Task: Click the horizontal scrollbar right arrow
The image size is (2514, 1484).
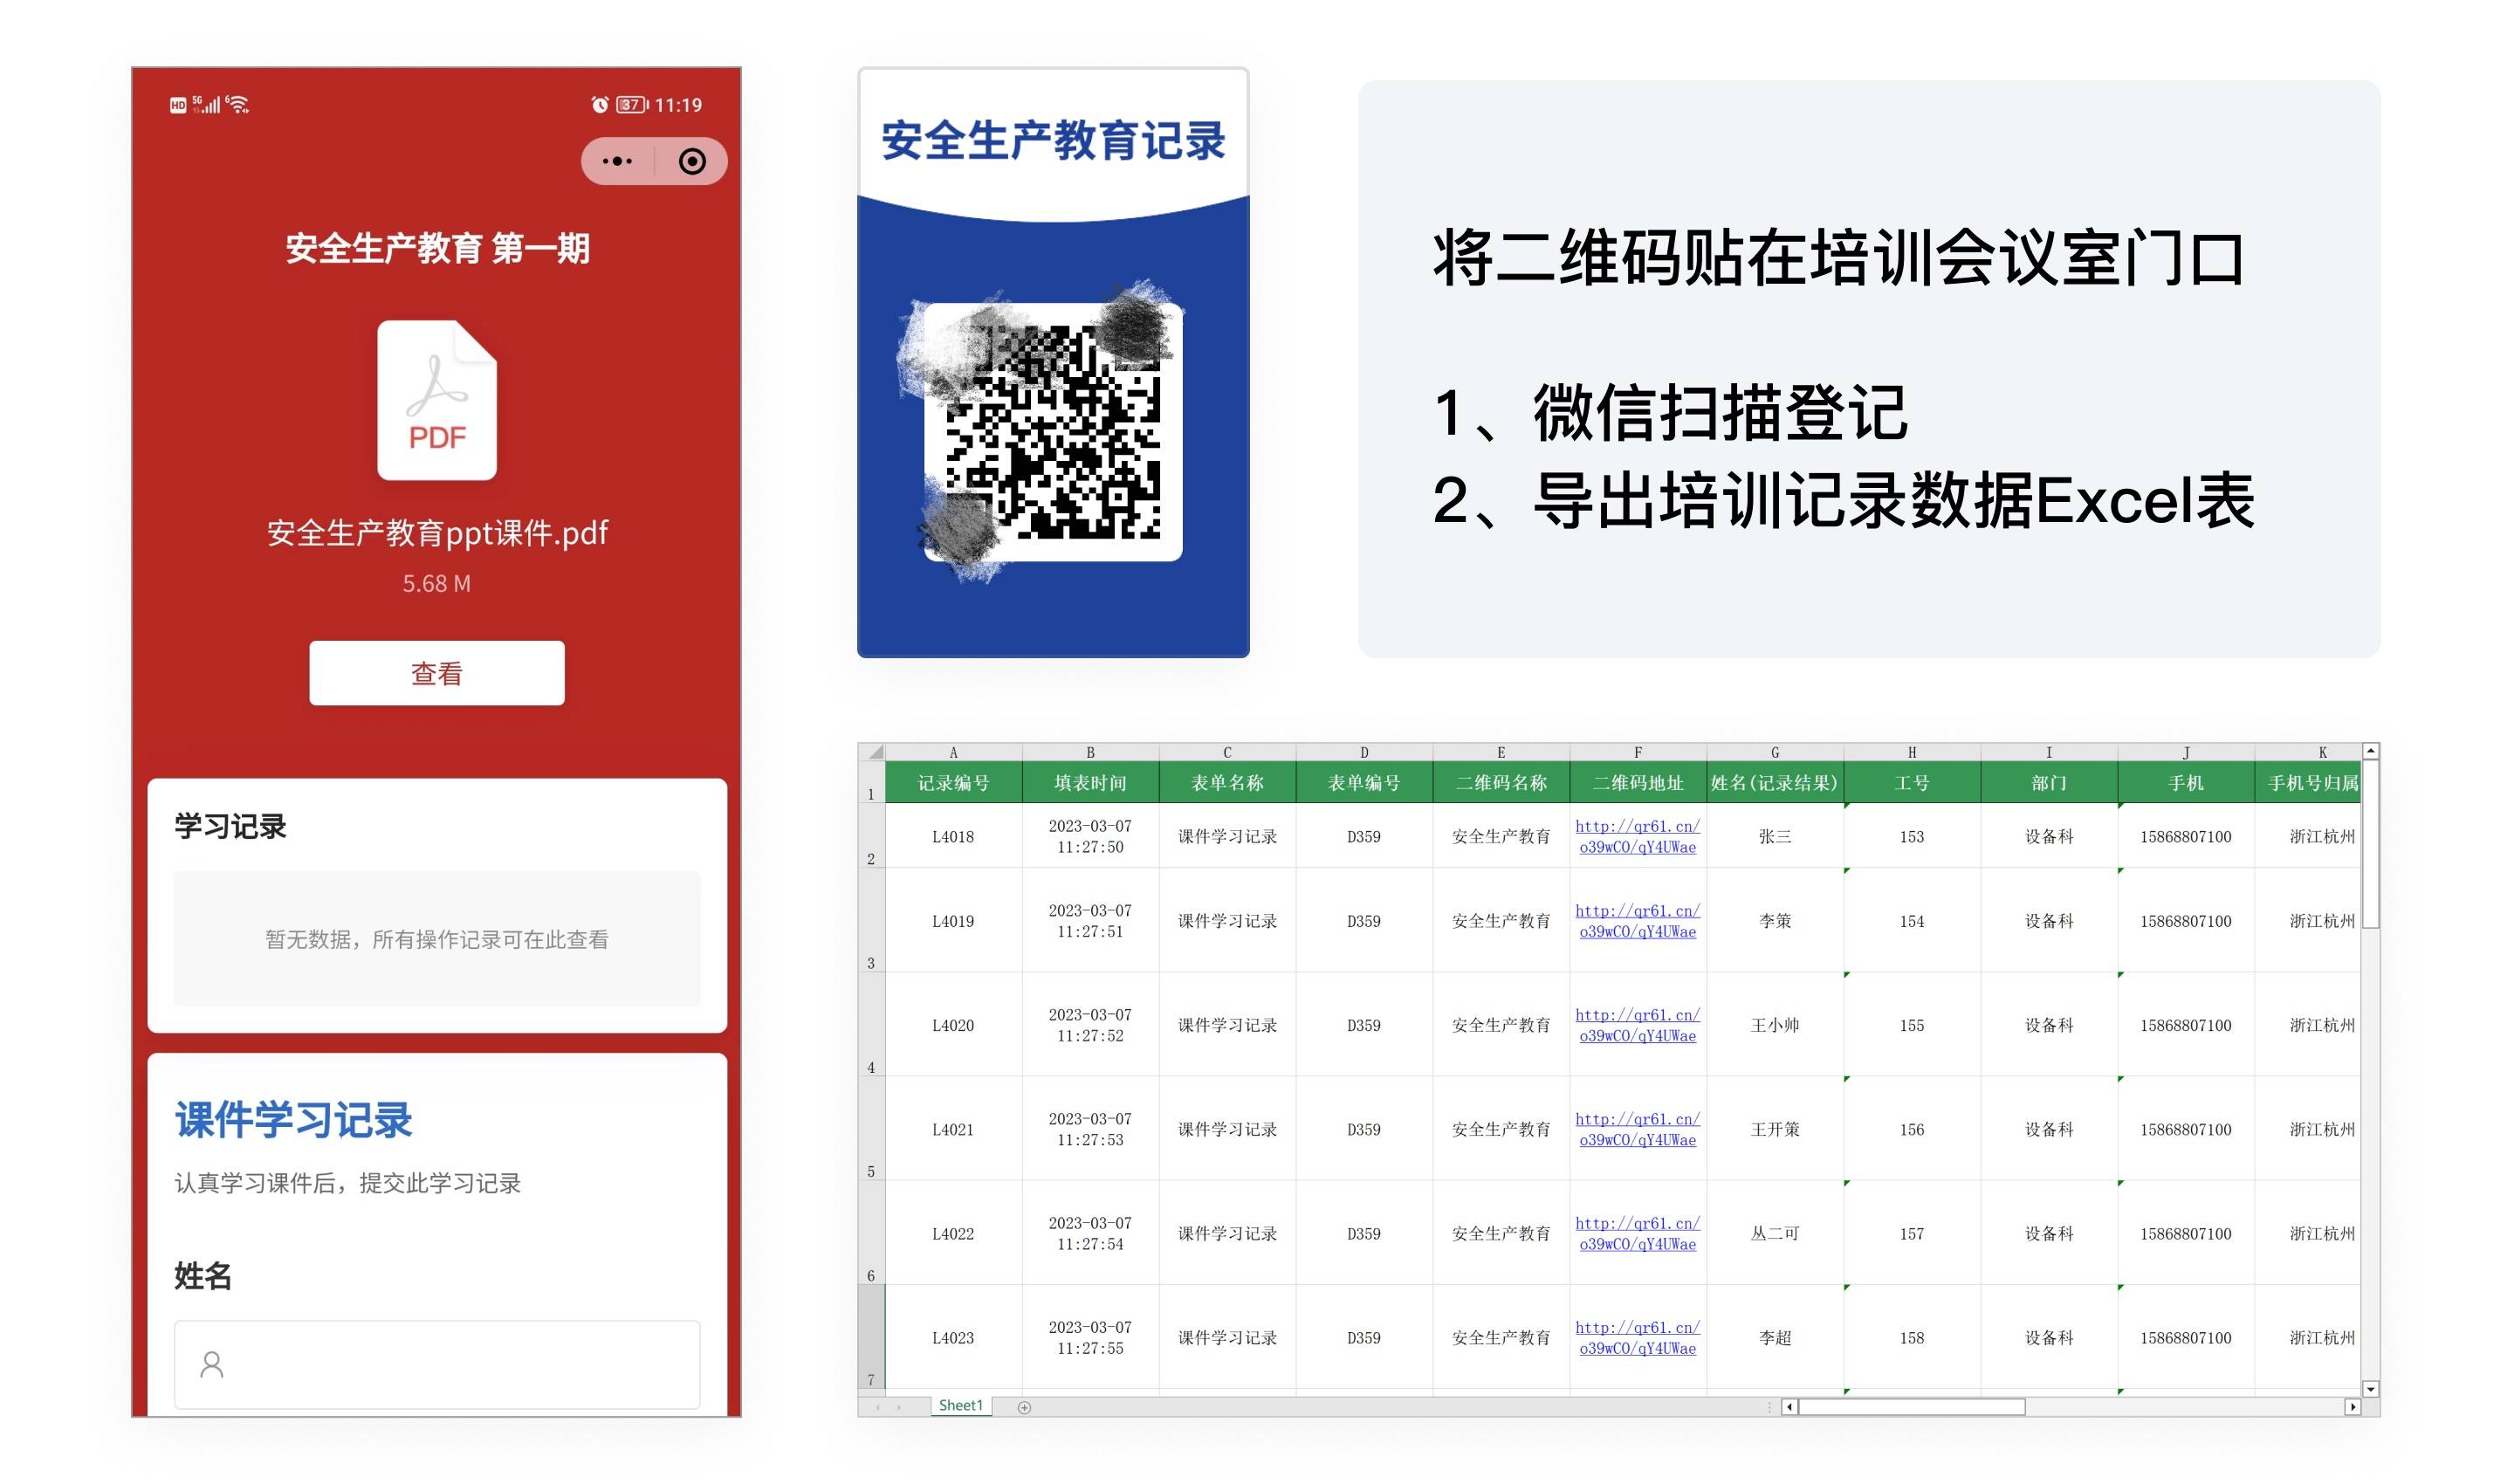Action: point(2352,1407)
